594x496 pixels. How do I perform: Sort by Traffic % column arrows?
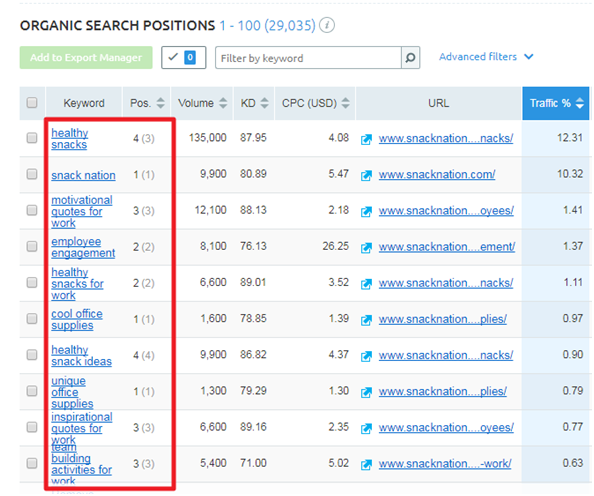(580, 103)
